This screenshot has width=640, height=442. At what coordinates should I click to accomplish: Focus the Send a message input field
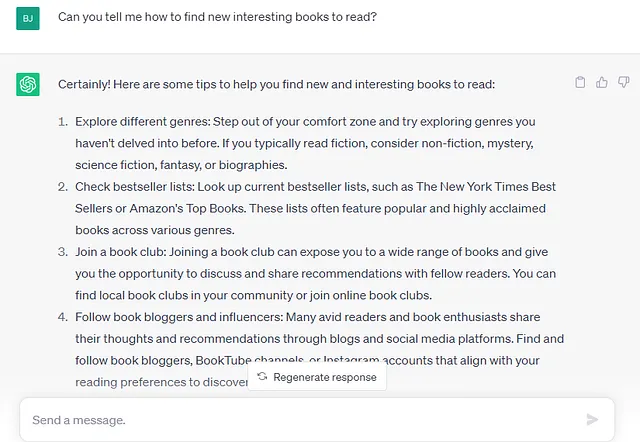[x=302, y=420]
